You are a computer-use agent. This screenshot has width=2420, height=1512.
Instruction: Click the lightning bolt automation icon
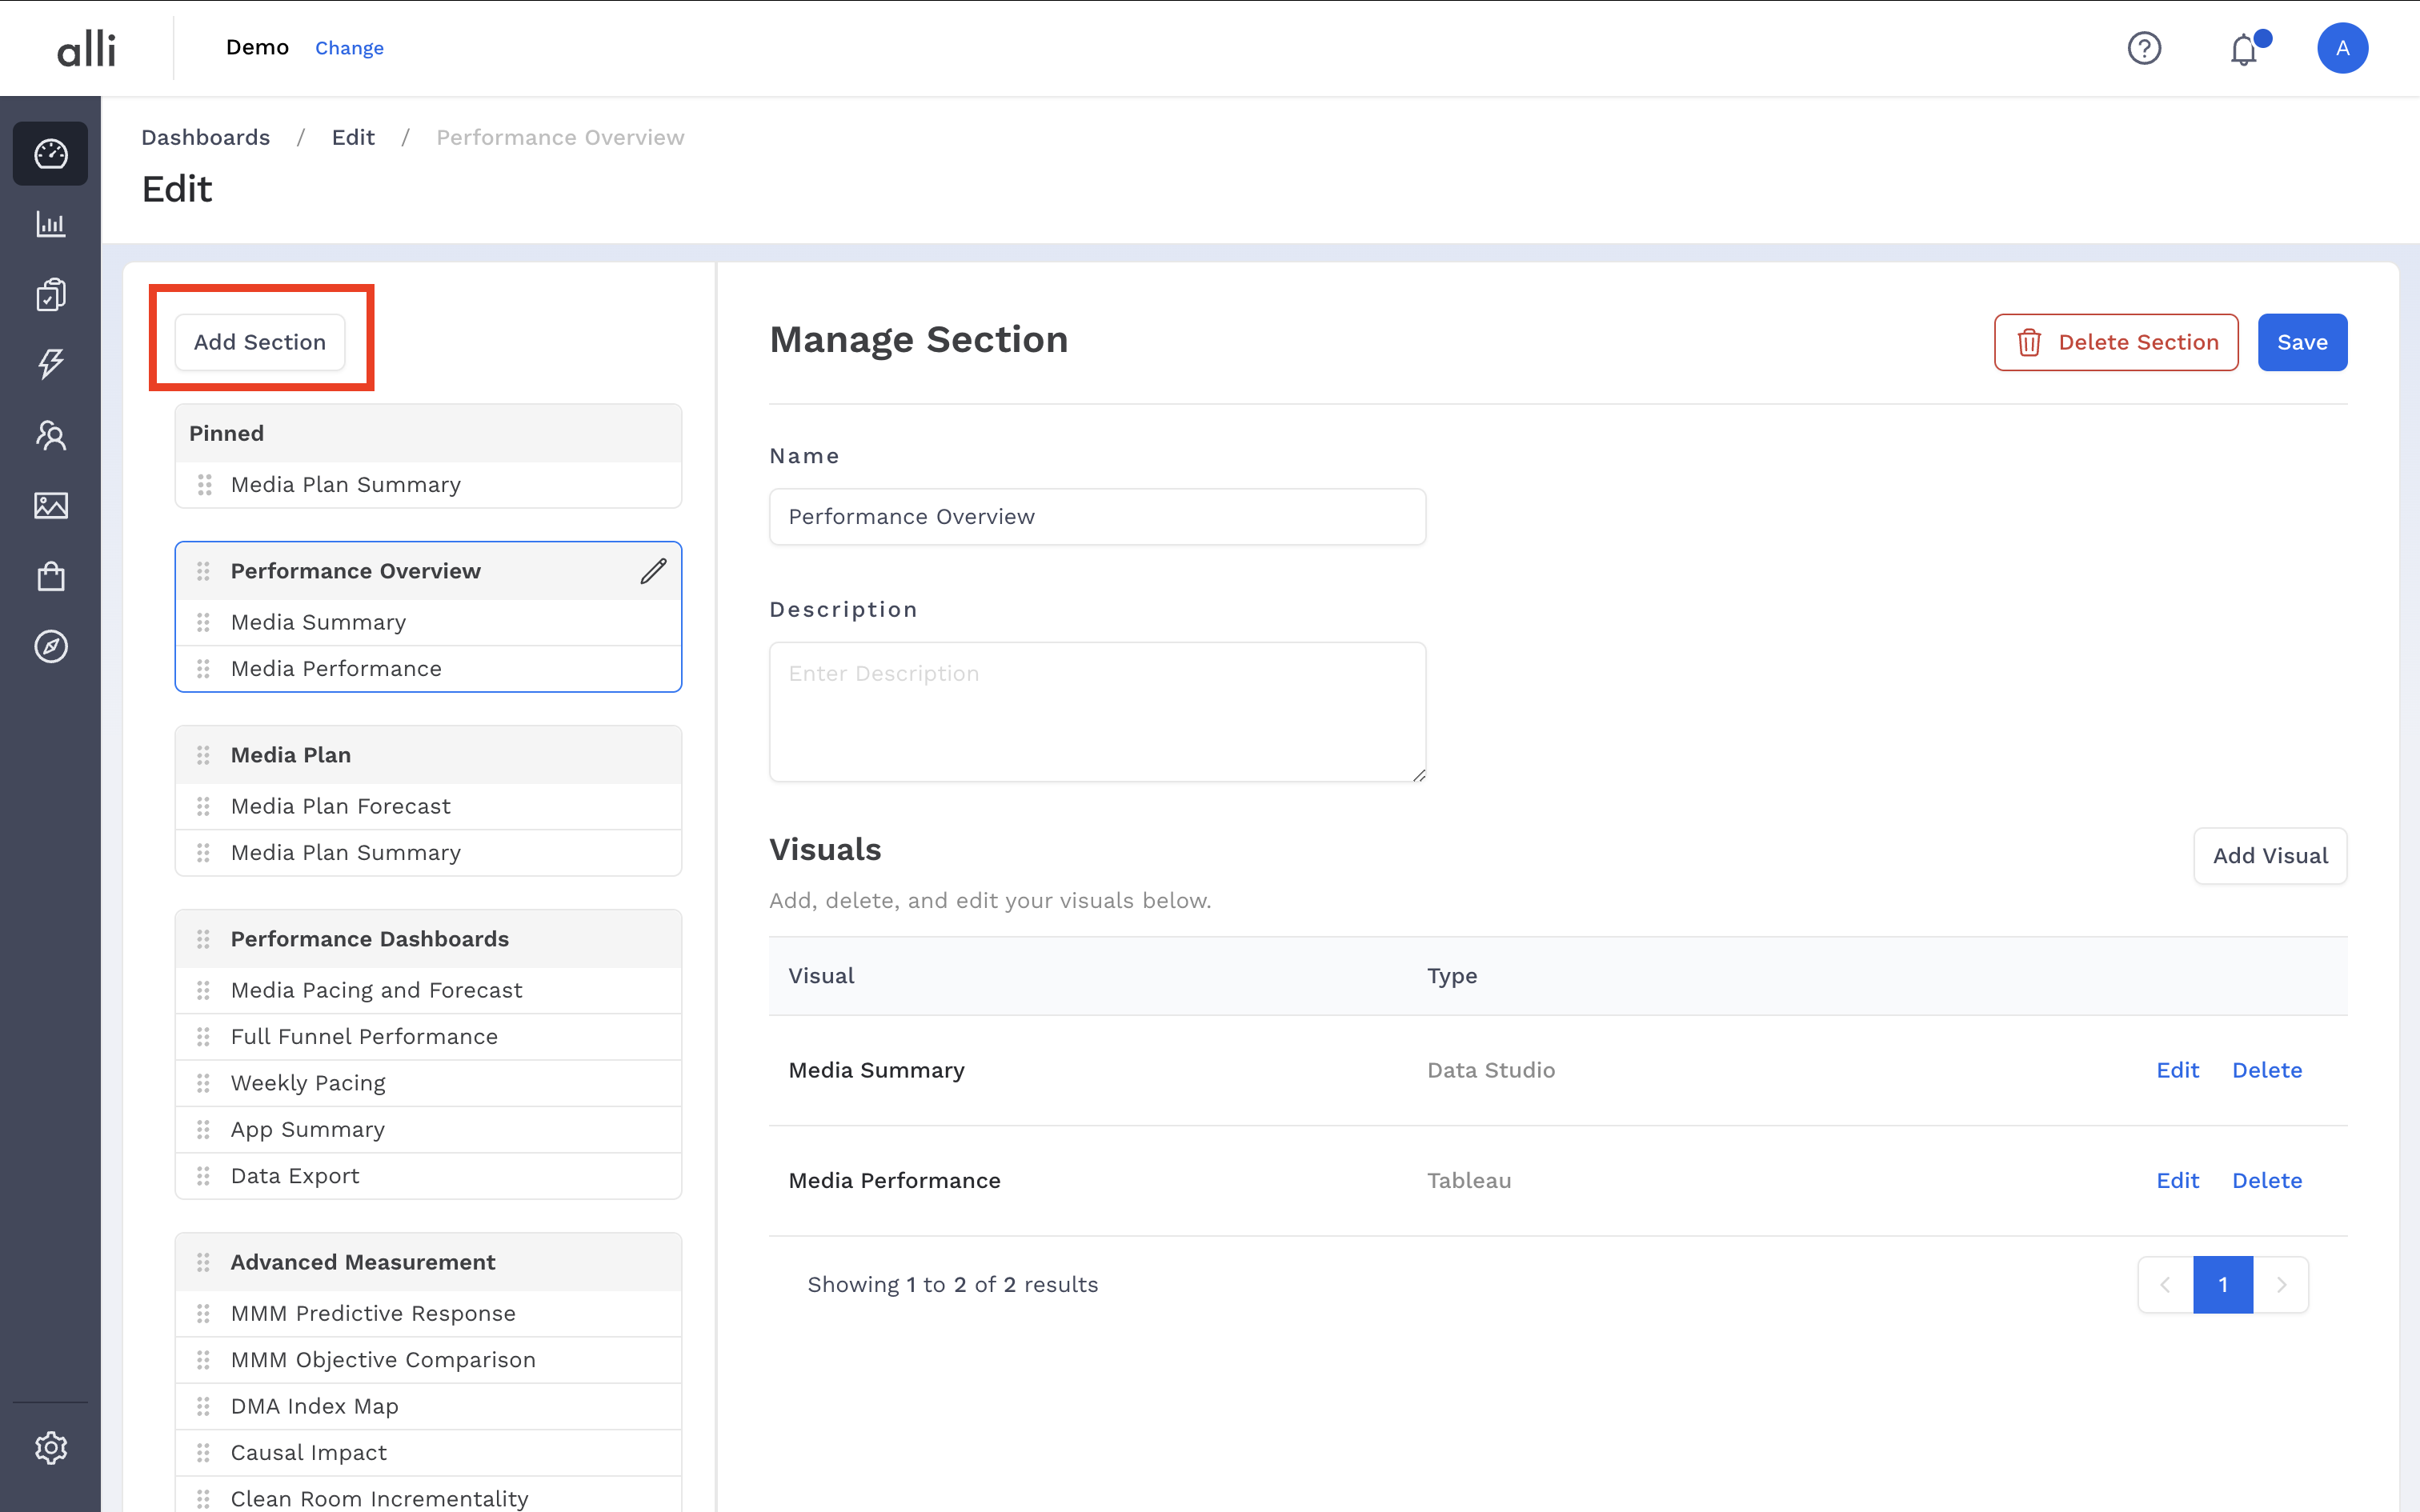[50, 364]
